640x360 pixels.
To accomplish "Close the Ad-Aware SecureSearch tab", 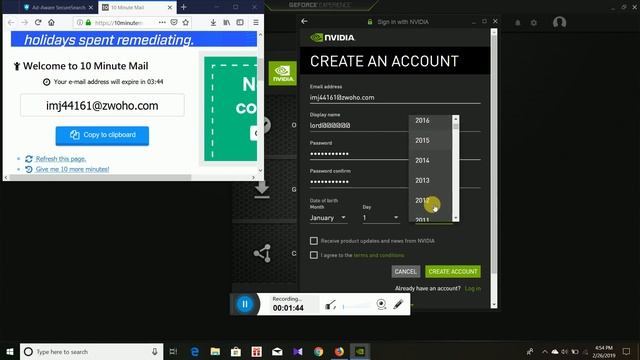I will point(91,7).
